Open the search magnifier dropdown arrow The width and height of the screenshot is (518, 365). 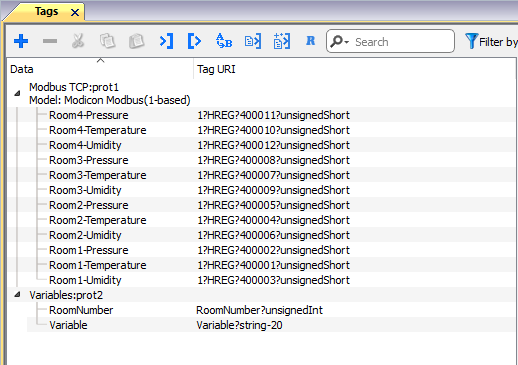tap(347, 42)
